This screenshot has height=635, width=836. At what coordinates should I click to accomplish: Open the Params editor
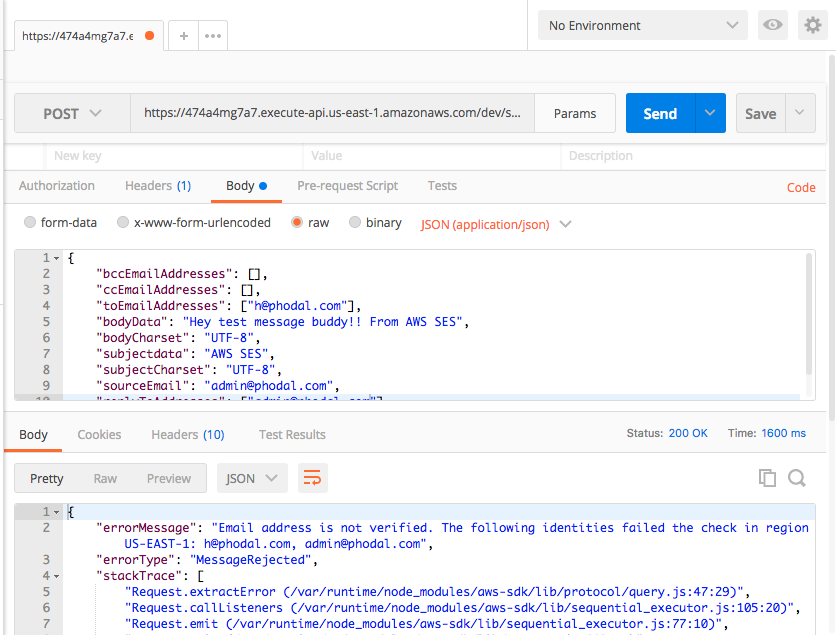575,113
